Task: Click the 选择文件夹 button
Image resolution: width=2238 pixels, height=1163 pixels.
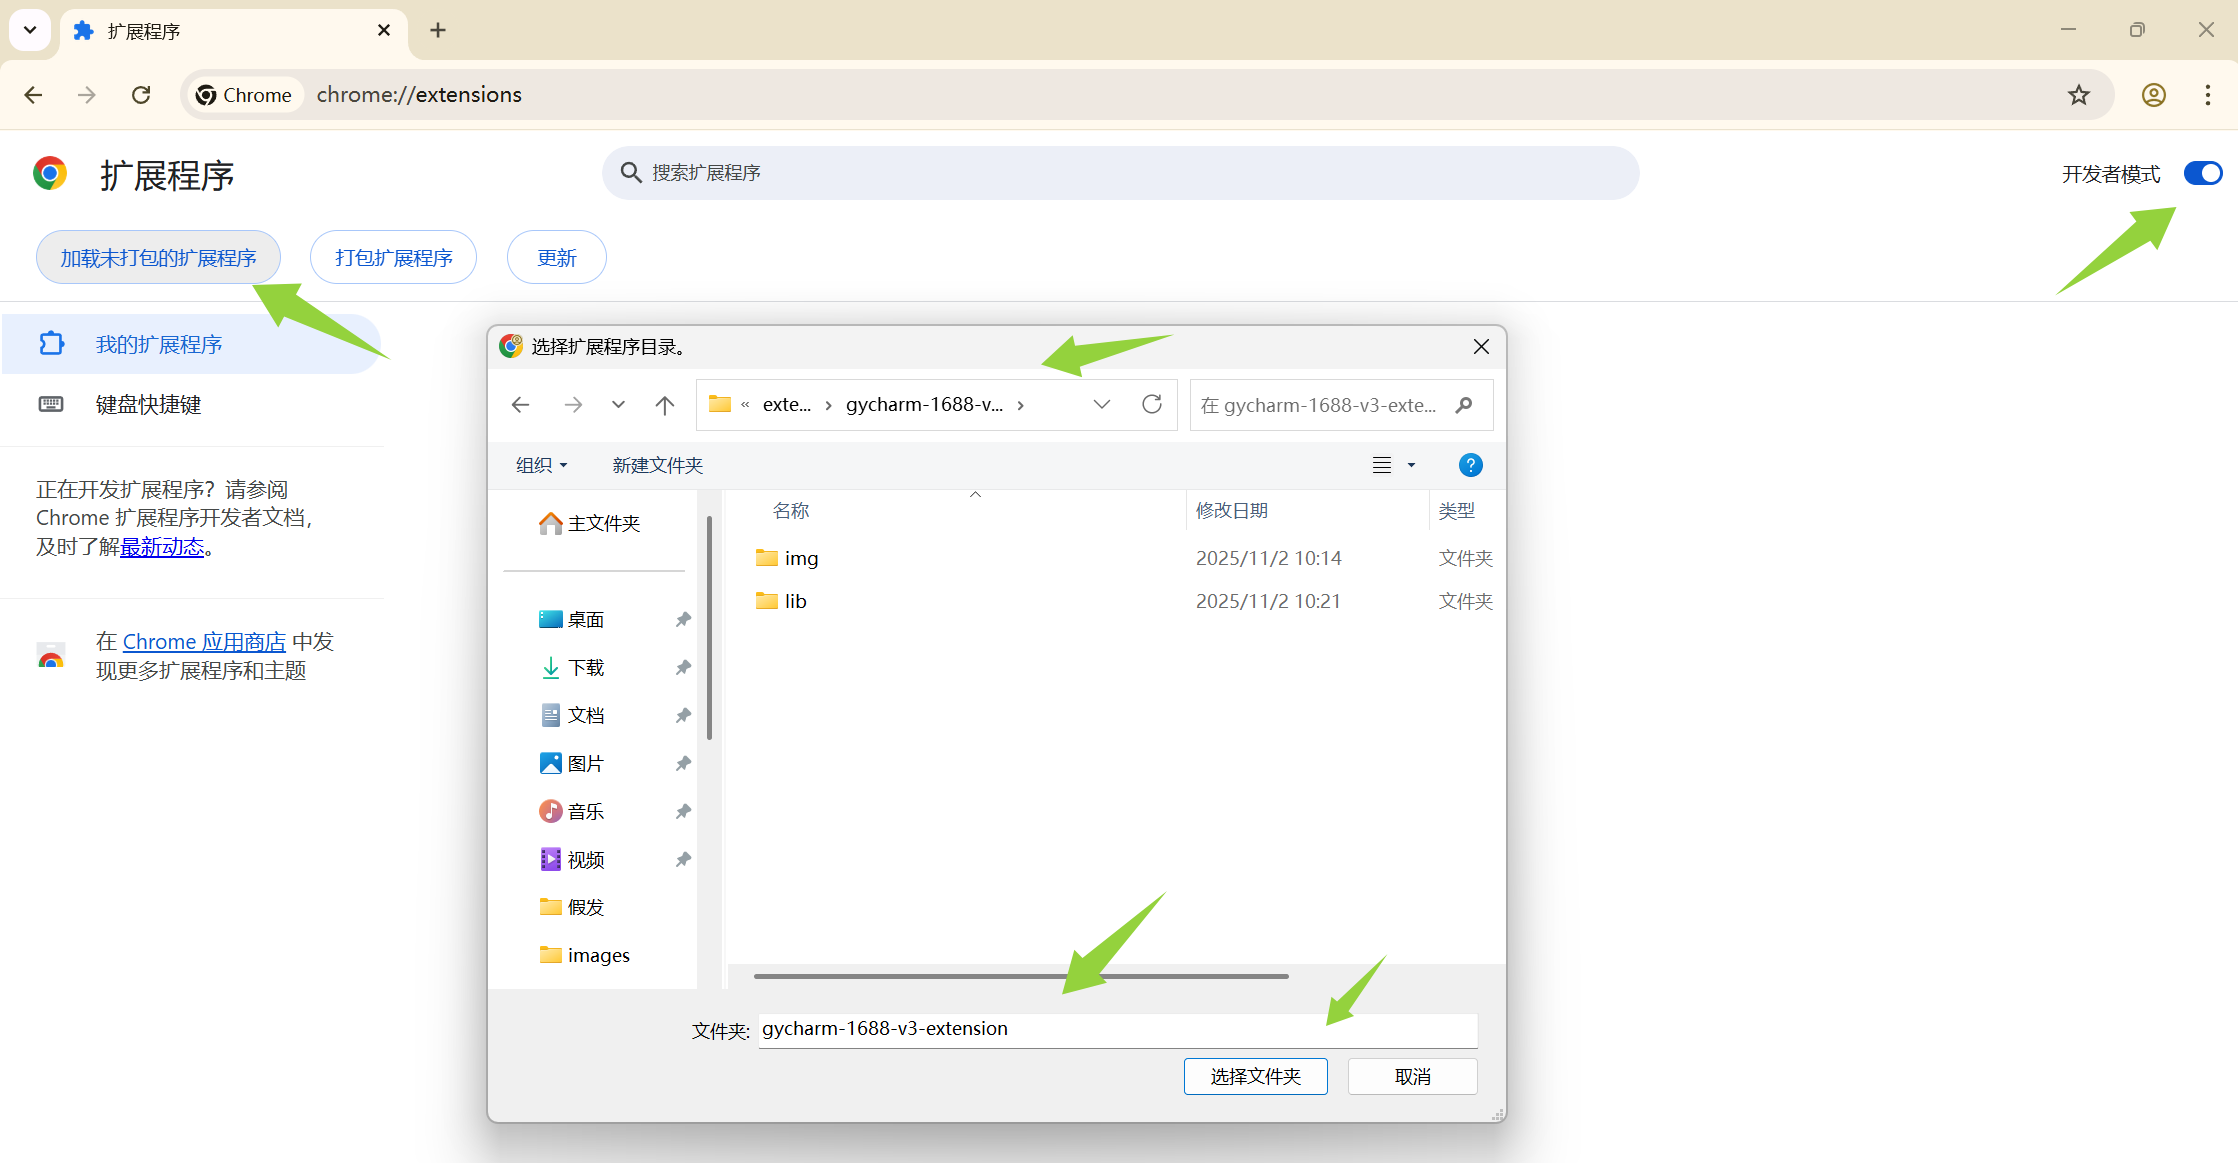Action: [x=1255, y=1077]
